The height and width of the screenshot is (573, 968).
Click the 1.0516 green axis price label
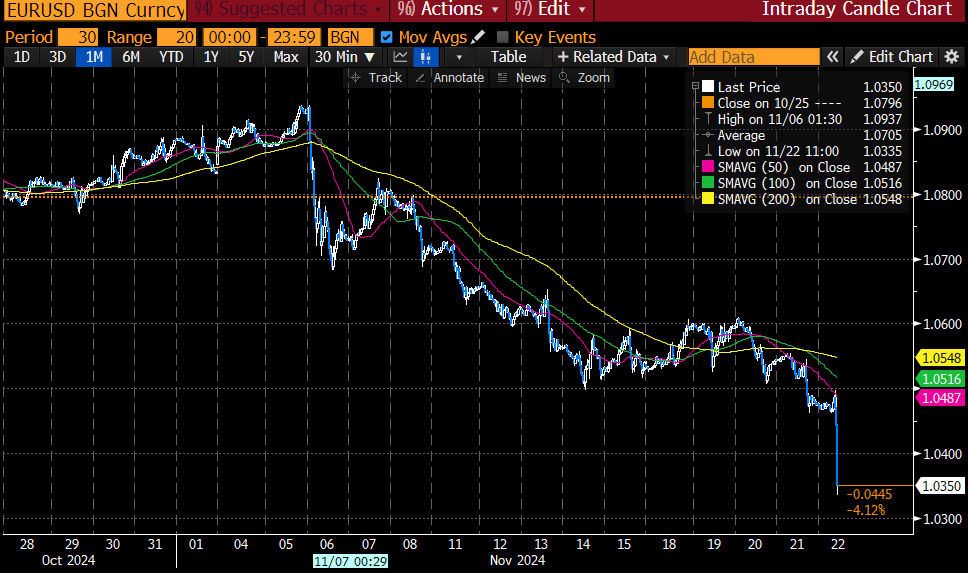click(x=941, y=379)
